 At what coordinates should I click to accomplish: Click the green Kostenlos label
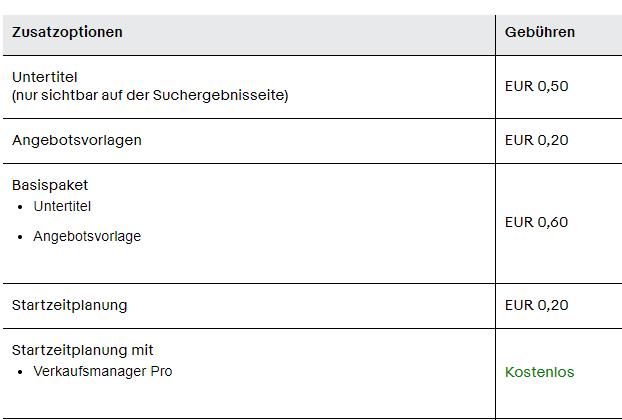click(540, 372)
